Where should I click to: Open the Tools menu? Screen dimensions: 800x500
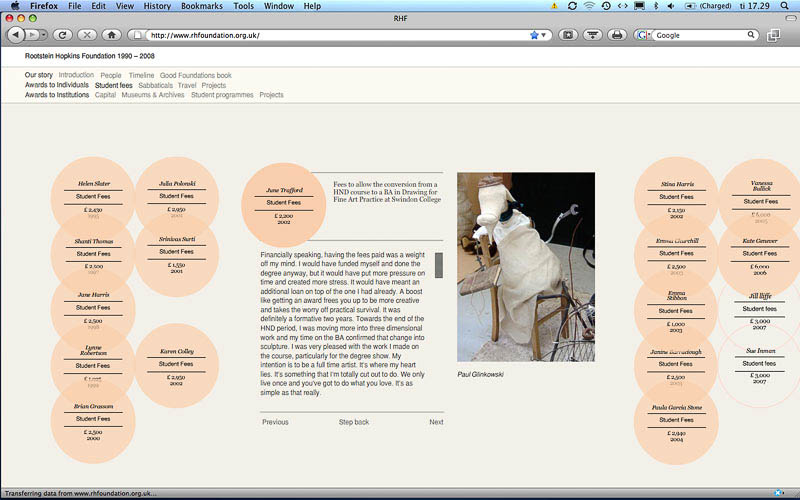pyautogui.click(x=243, y=6)
